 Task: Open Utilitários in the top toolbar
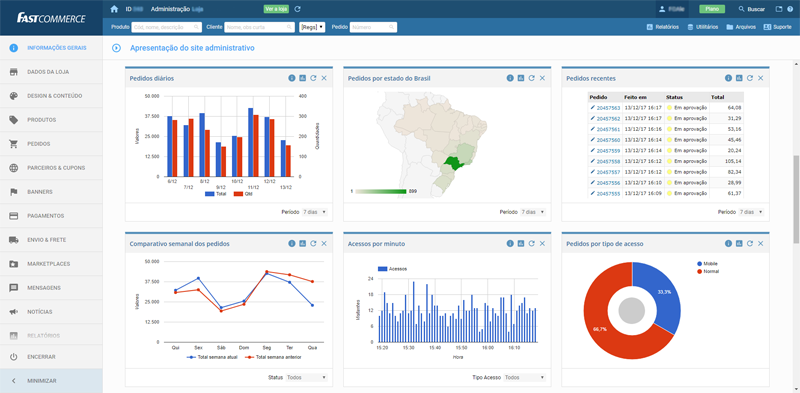[703, 27]
